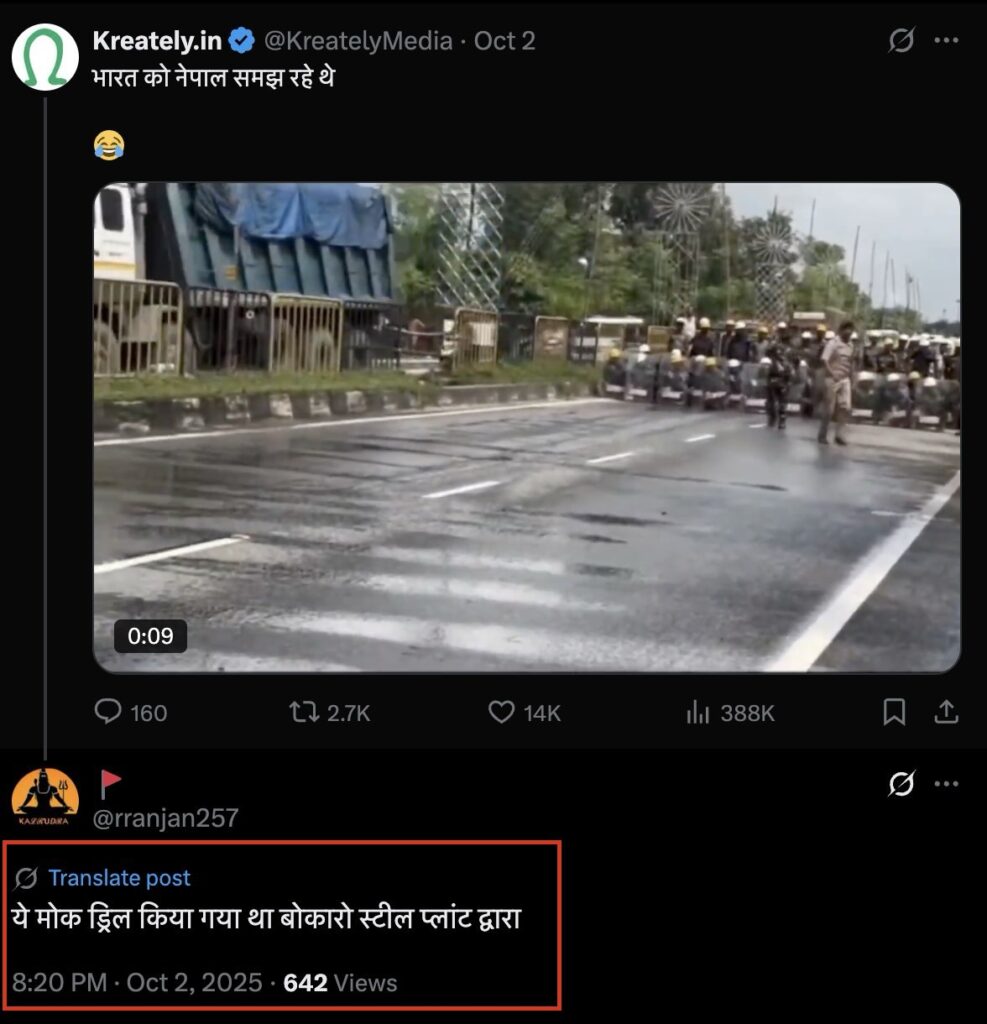The image size is (987, 1024).
Task: Click the Oct 2 post date
Action: click(504, 41)
